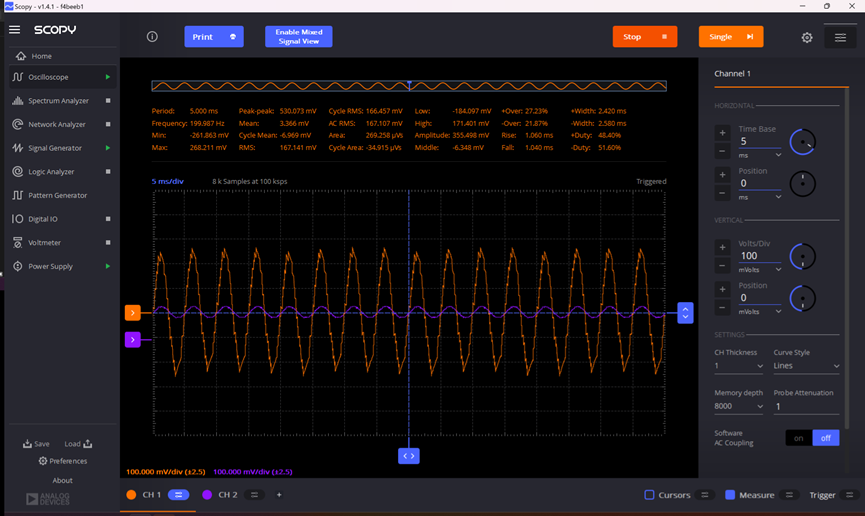Toggle Voltmeter run square button
The height and width of the screenshot is (516, 865).
108,243
